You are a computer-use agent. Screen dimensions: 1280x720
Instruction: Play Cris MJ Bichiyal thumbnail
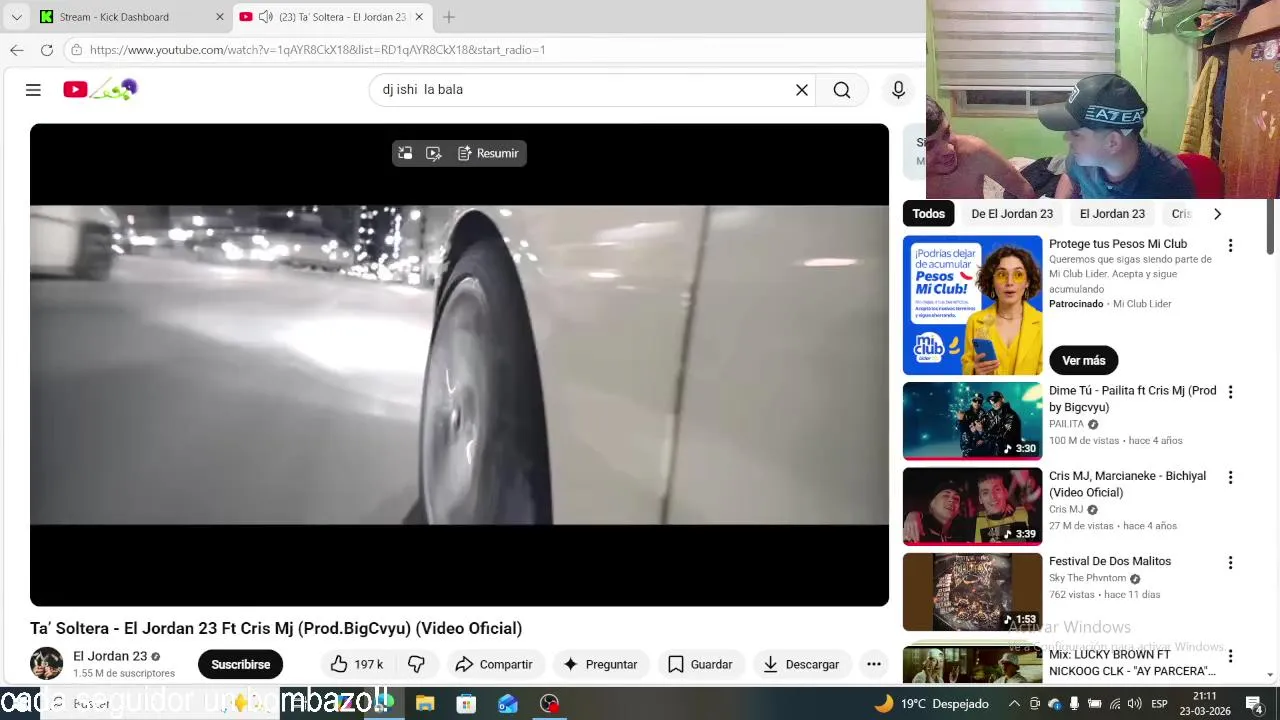pos(972,506)
